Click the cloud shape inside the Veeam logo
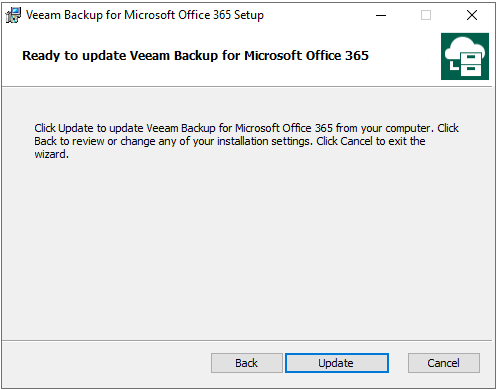This screenshot has width=497, height=390. (463, 48)
